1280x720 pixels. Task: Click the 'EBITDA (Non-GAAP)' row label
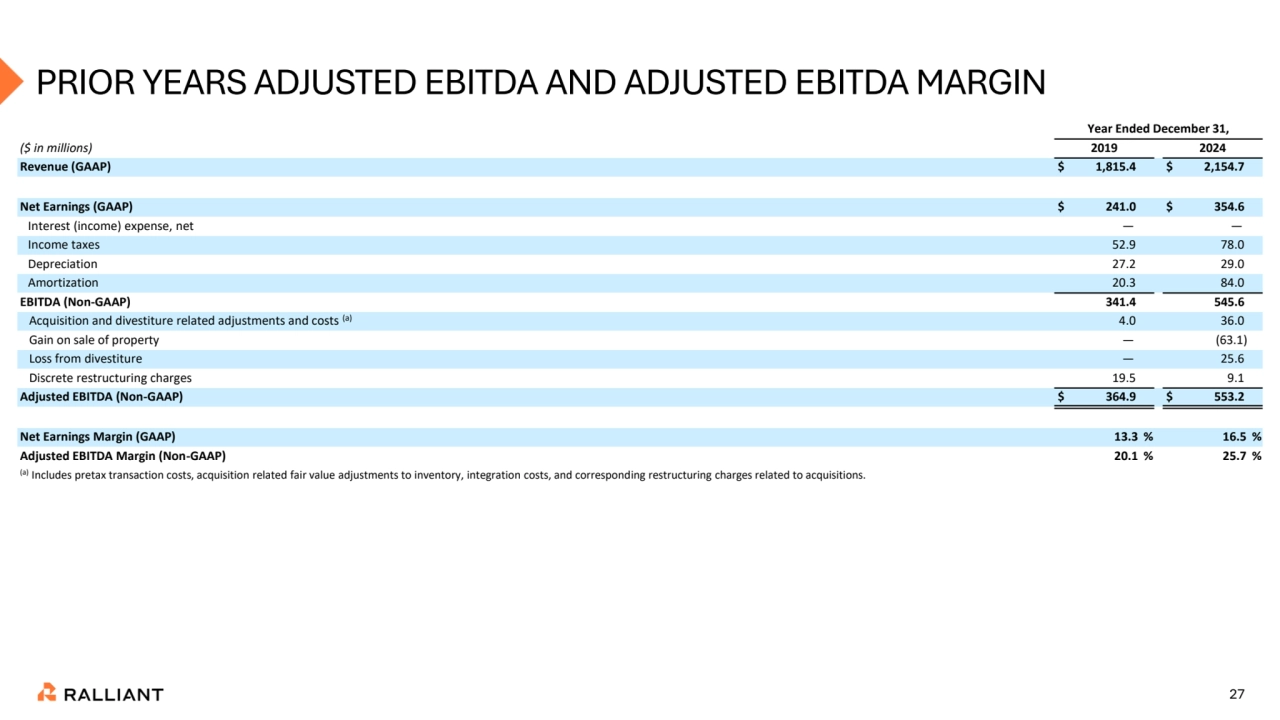75,302
